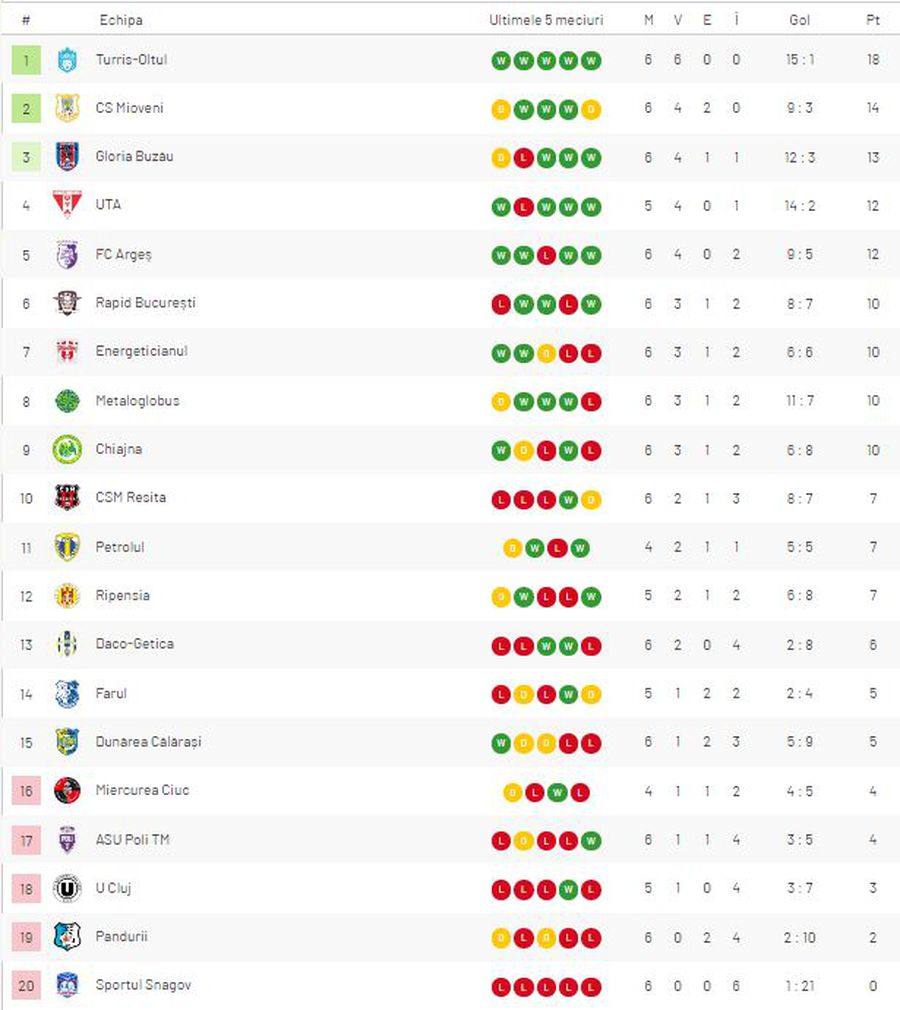Sort table by Pt column header

(873, 20)
